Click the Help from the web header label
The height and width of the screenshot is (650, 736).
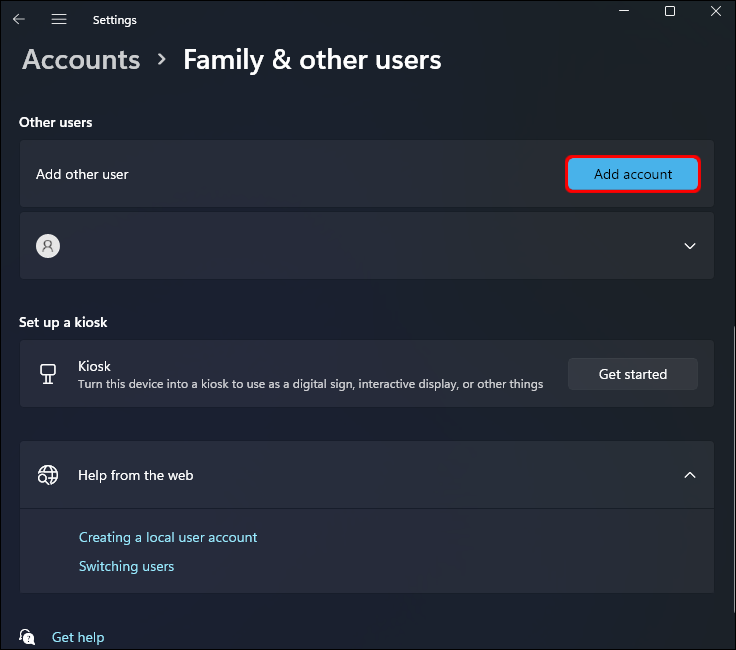pos(136,475)
